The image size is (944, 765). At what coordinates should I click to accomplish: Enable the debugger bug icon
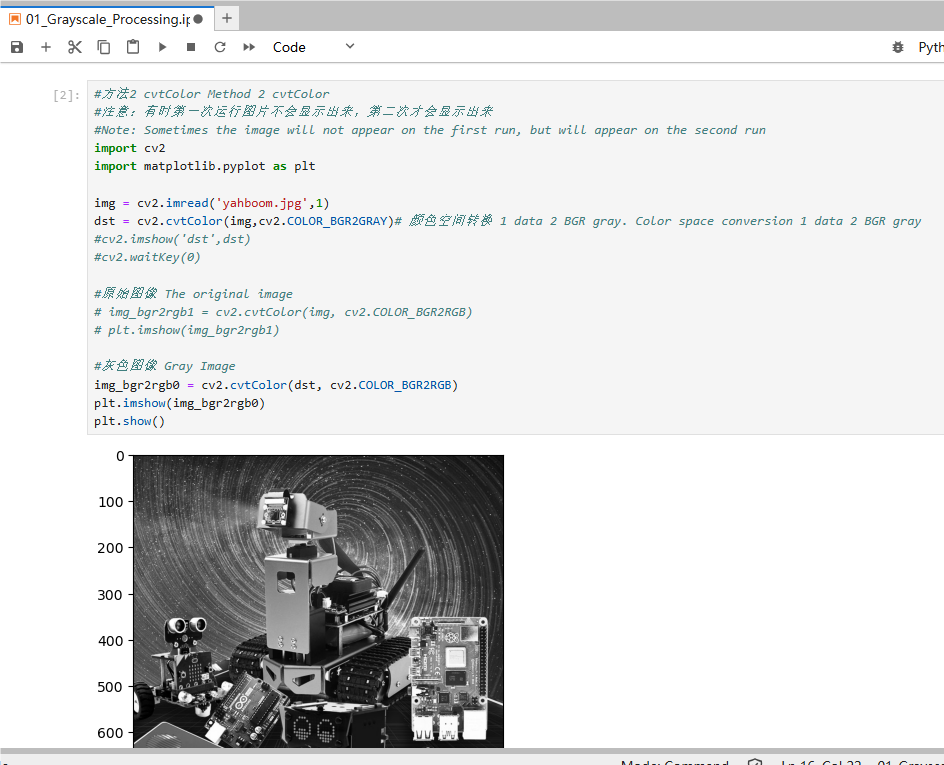[898, 47]
